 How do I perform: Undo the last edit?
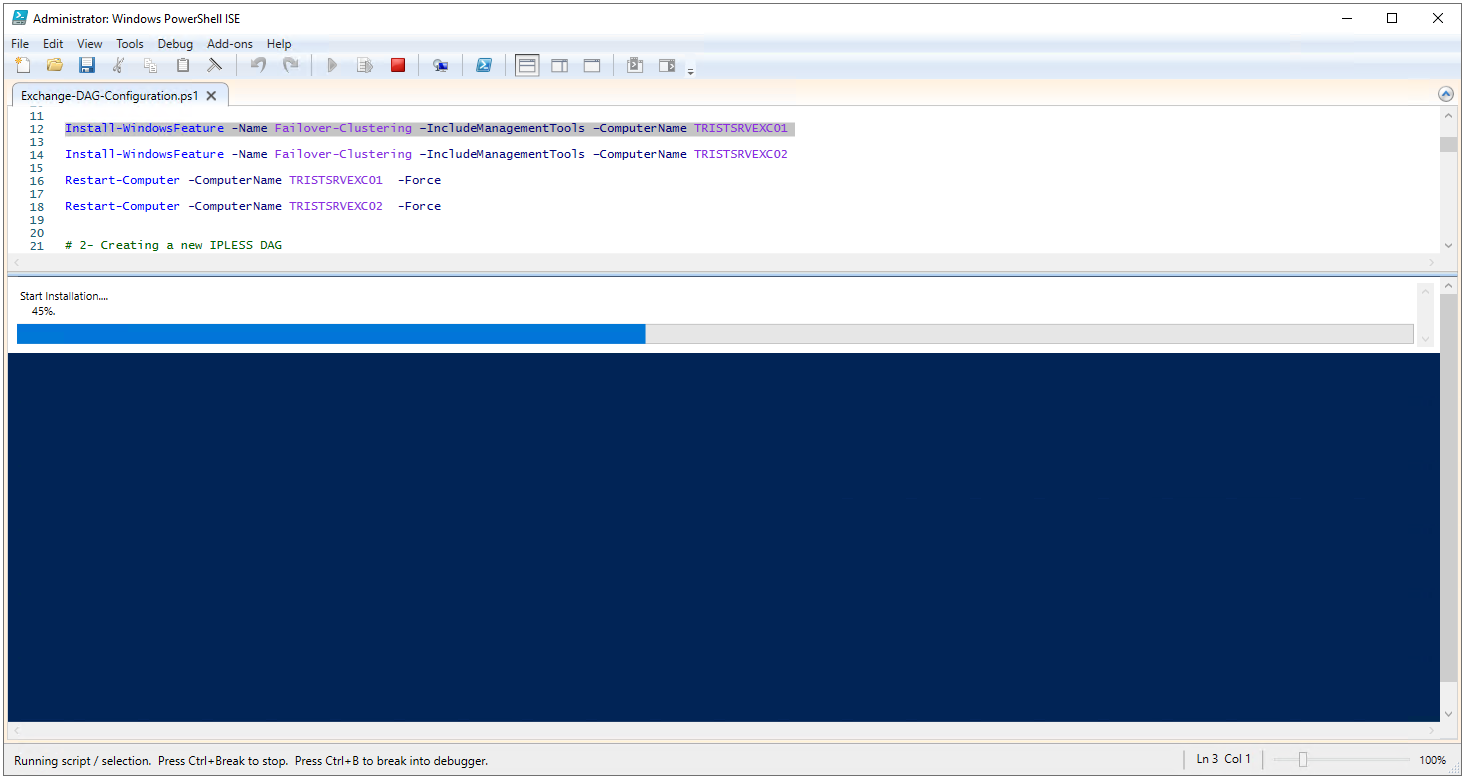[x=258, y=65]
